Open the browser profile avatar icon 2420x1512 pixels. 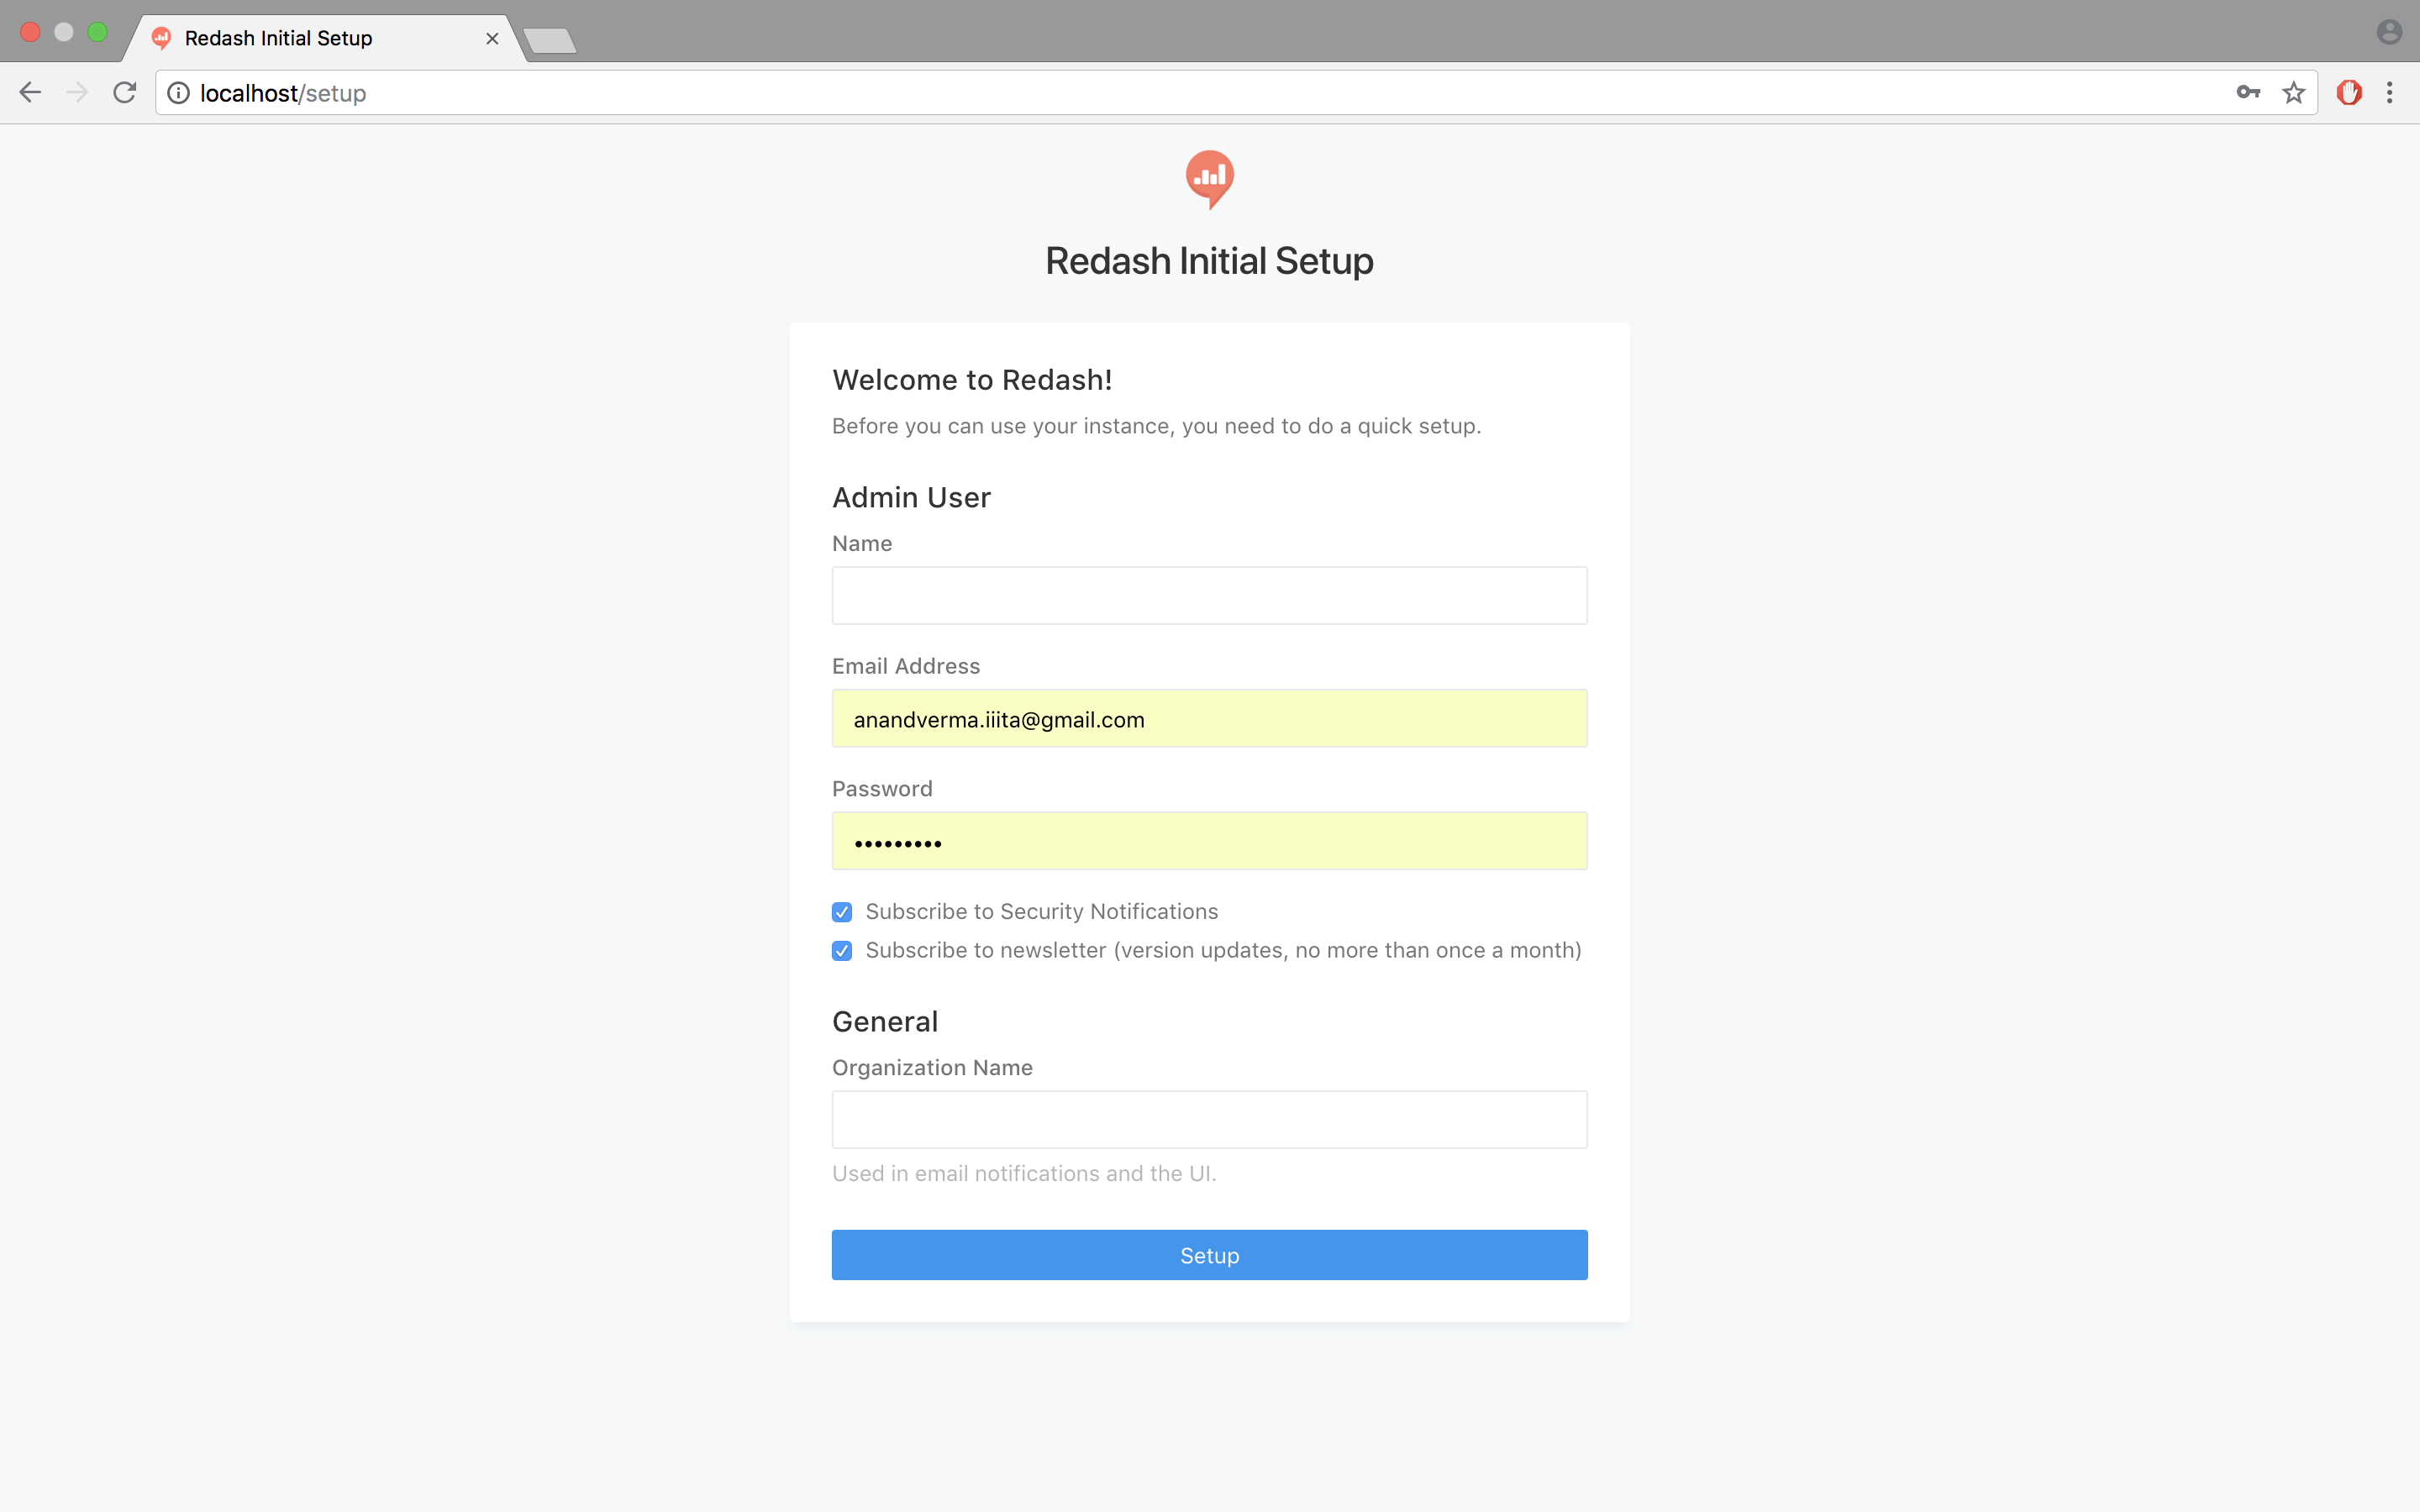coord(2390,31)
